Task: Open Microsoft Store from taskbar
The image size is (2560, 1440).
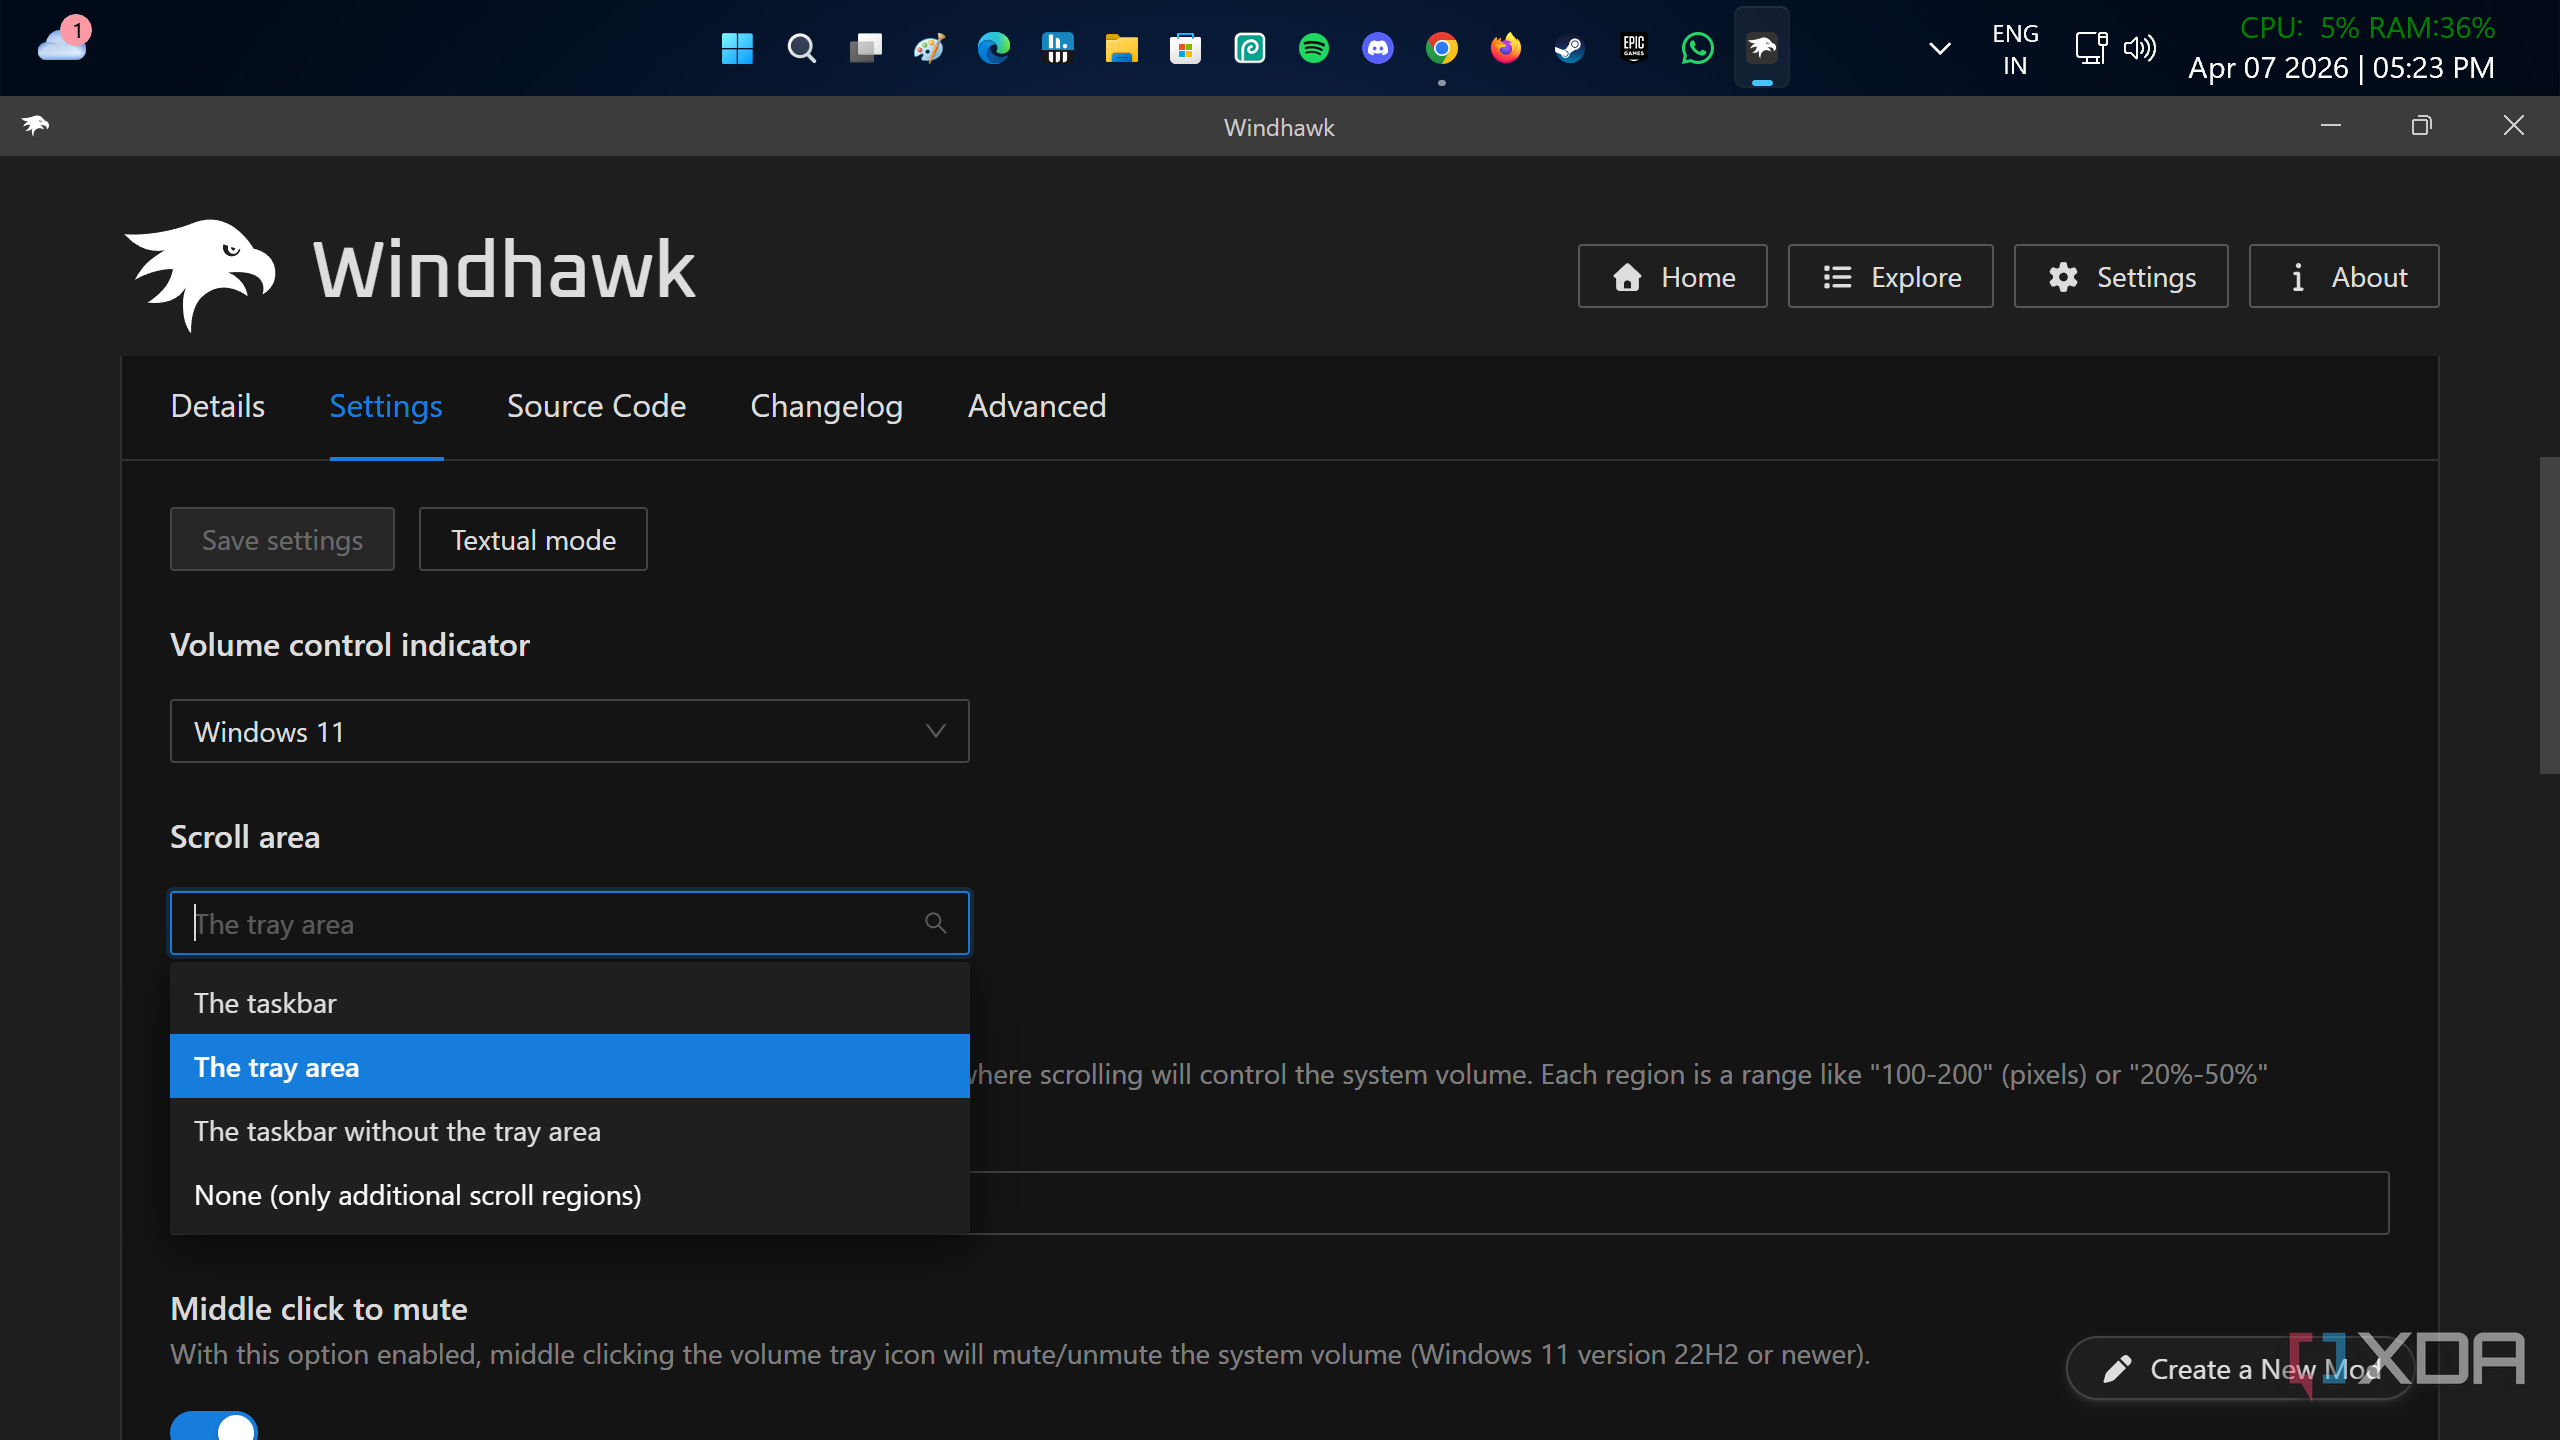Action: (x=1185, y=48)
